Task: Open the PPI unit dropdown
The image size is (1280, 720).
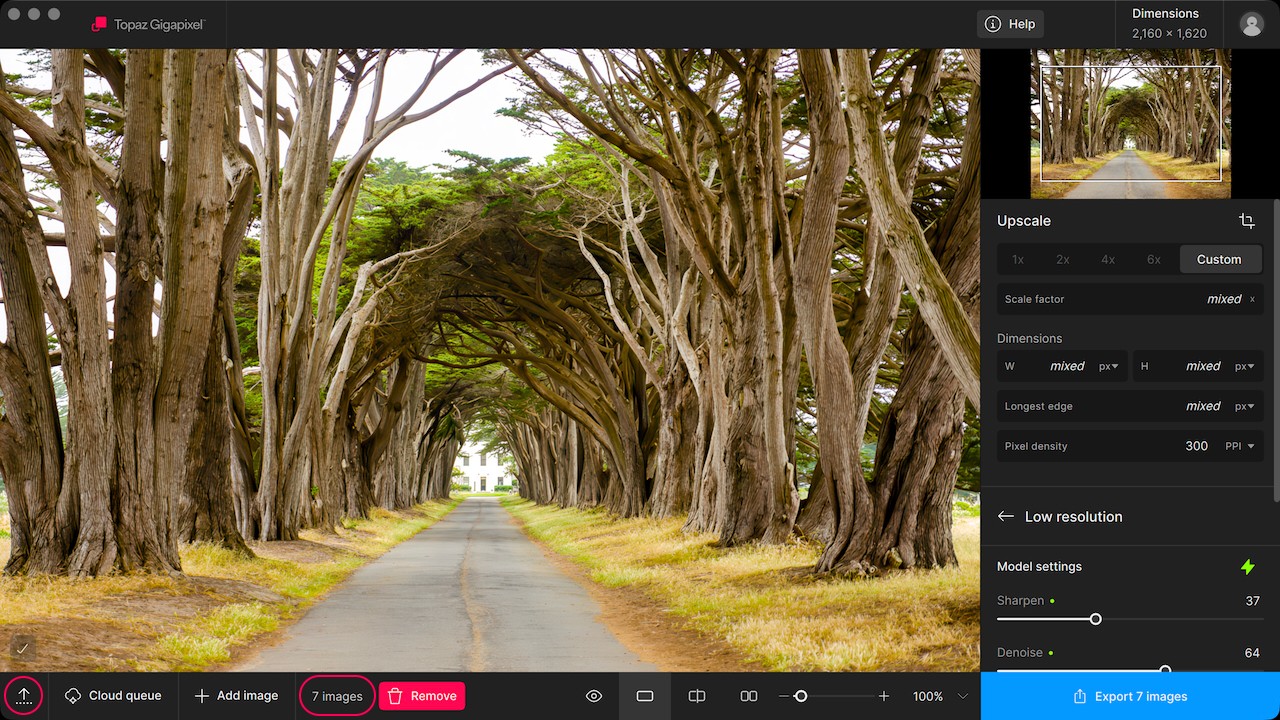Action: [1240, 446]
